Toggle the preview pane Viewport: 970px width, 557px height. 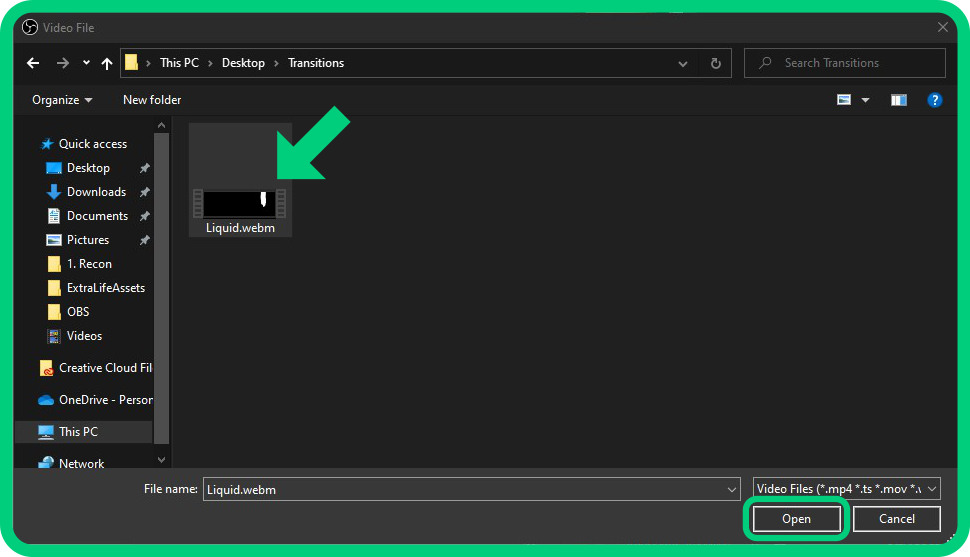pyautogui.click(x=899, y=100)
